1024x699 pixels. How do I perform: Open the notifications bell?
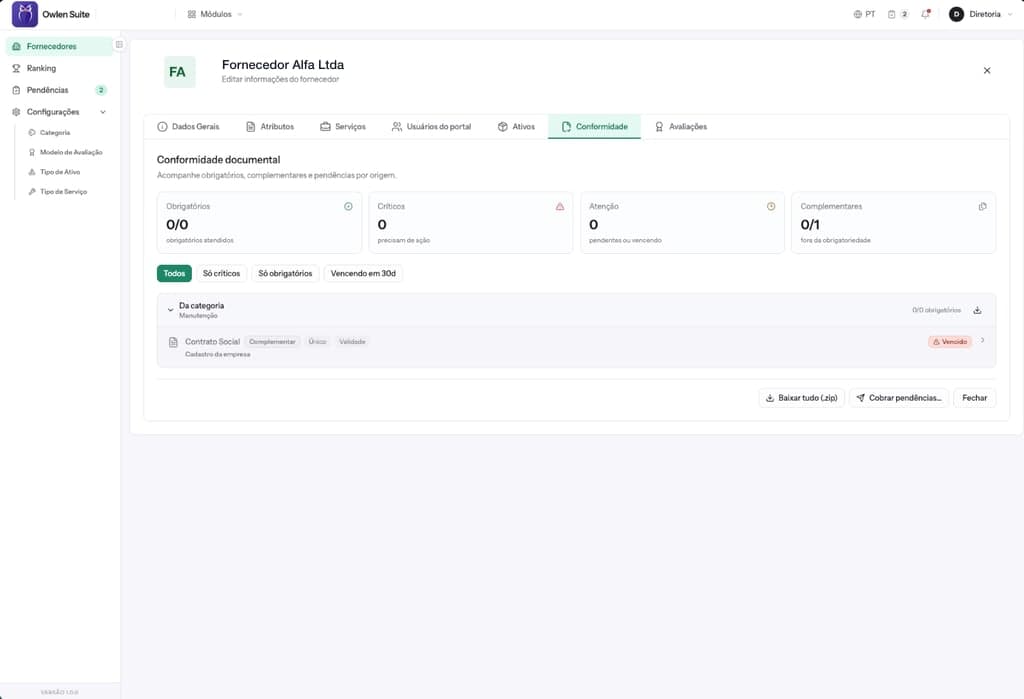pos(925,14)
